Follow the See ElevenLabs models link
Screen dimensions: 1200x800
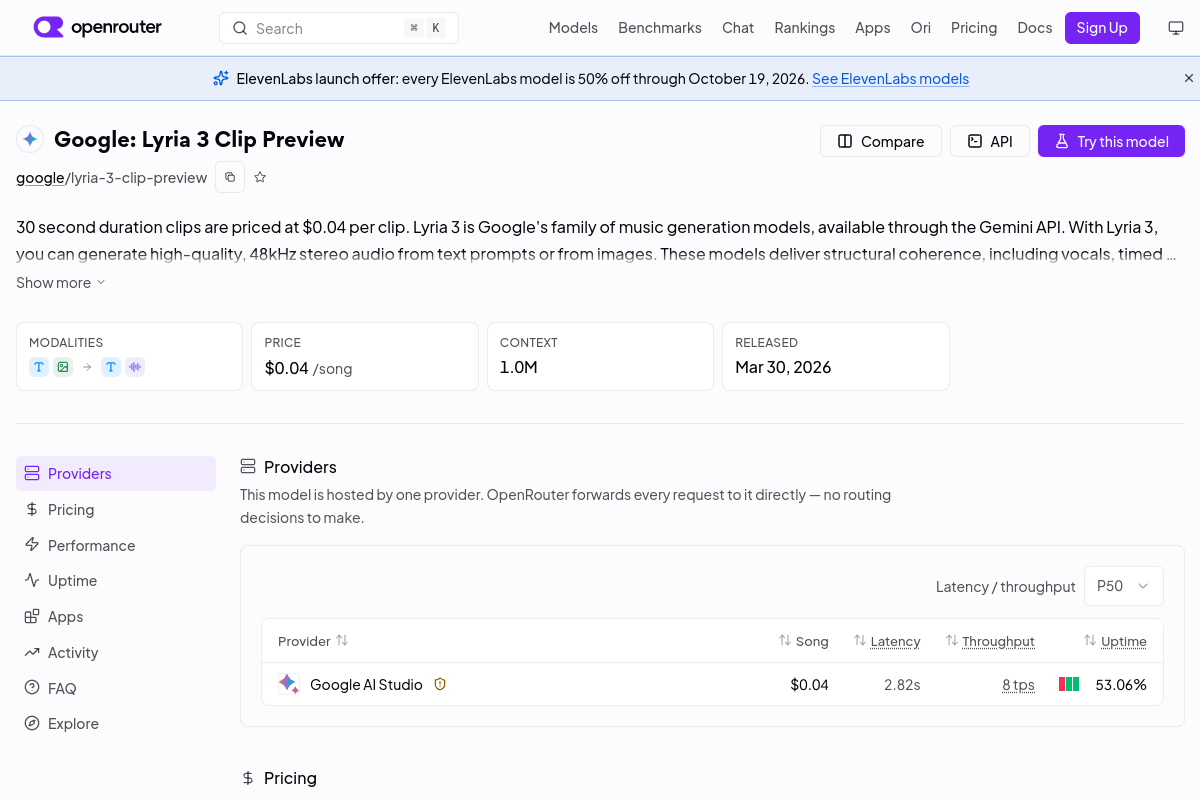coord(890,79)
